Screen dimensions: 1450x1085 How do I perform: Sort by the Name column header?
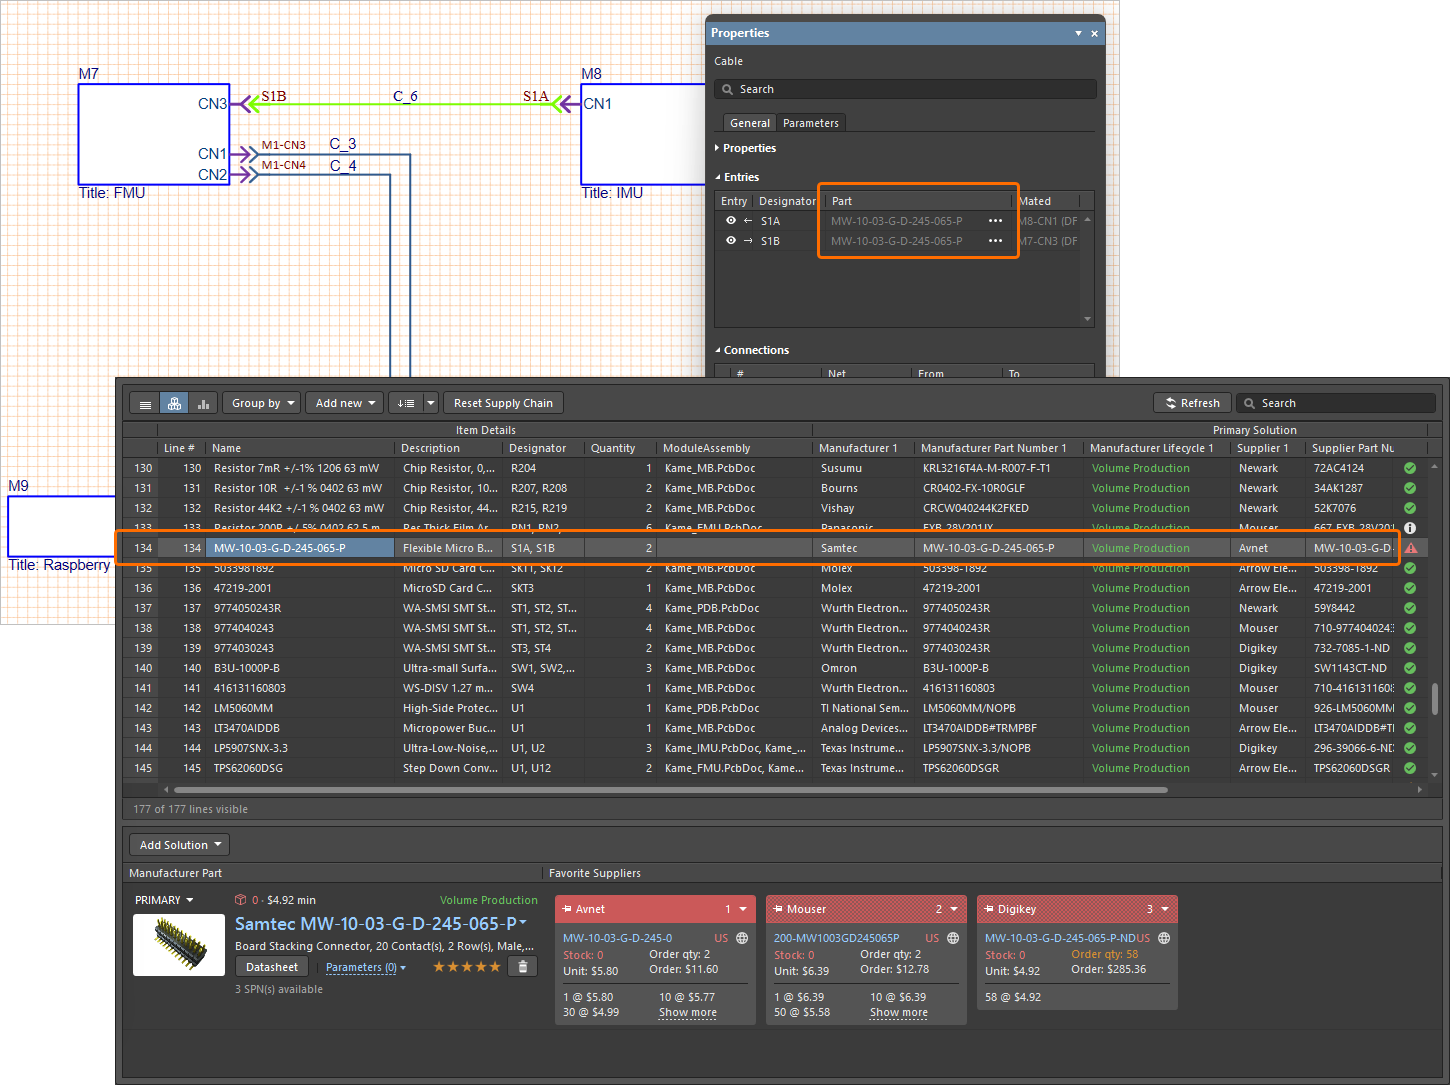pos(299,448)
